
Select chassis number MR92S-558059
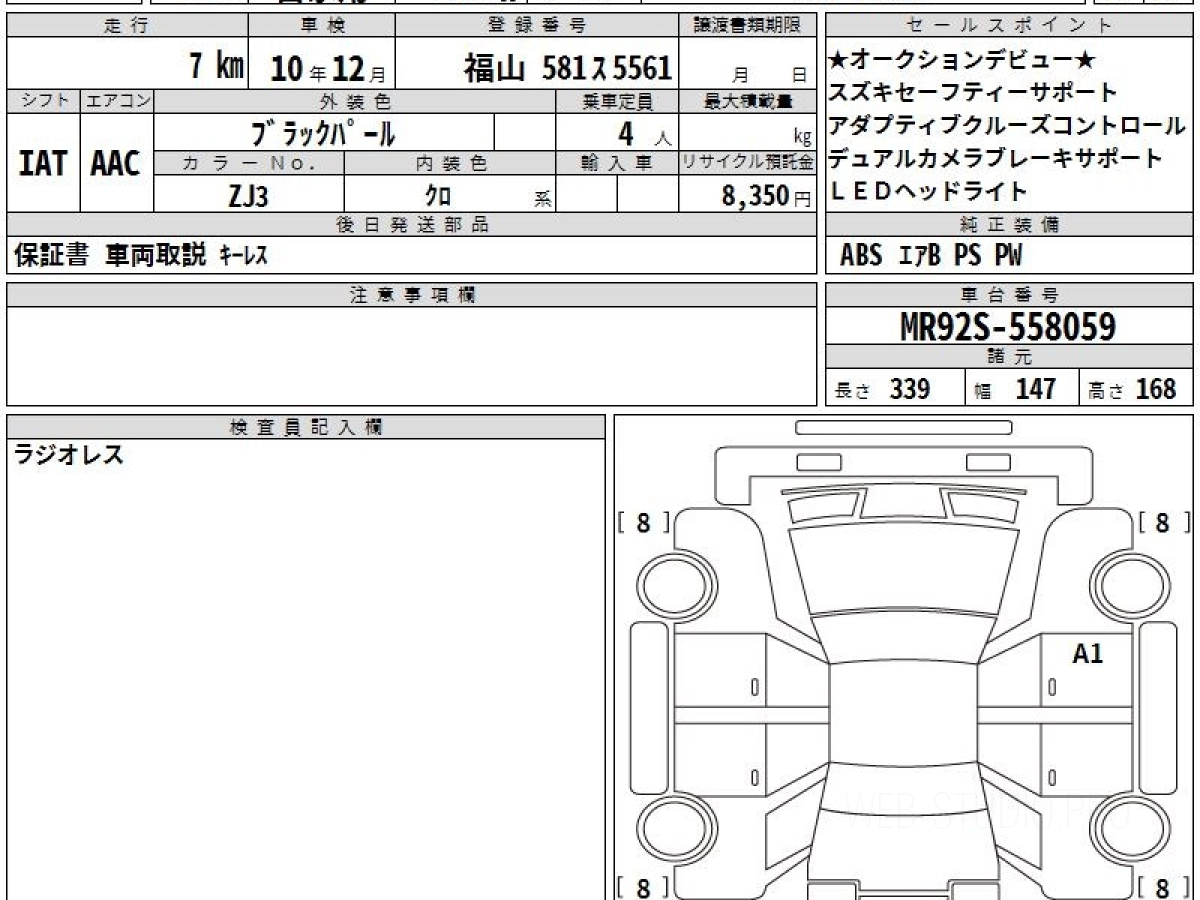1008,326
